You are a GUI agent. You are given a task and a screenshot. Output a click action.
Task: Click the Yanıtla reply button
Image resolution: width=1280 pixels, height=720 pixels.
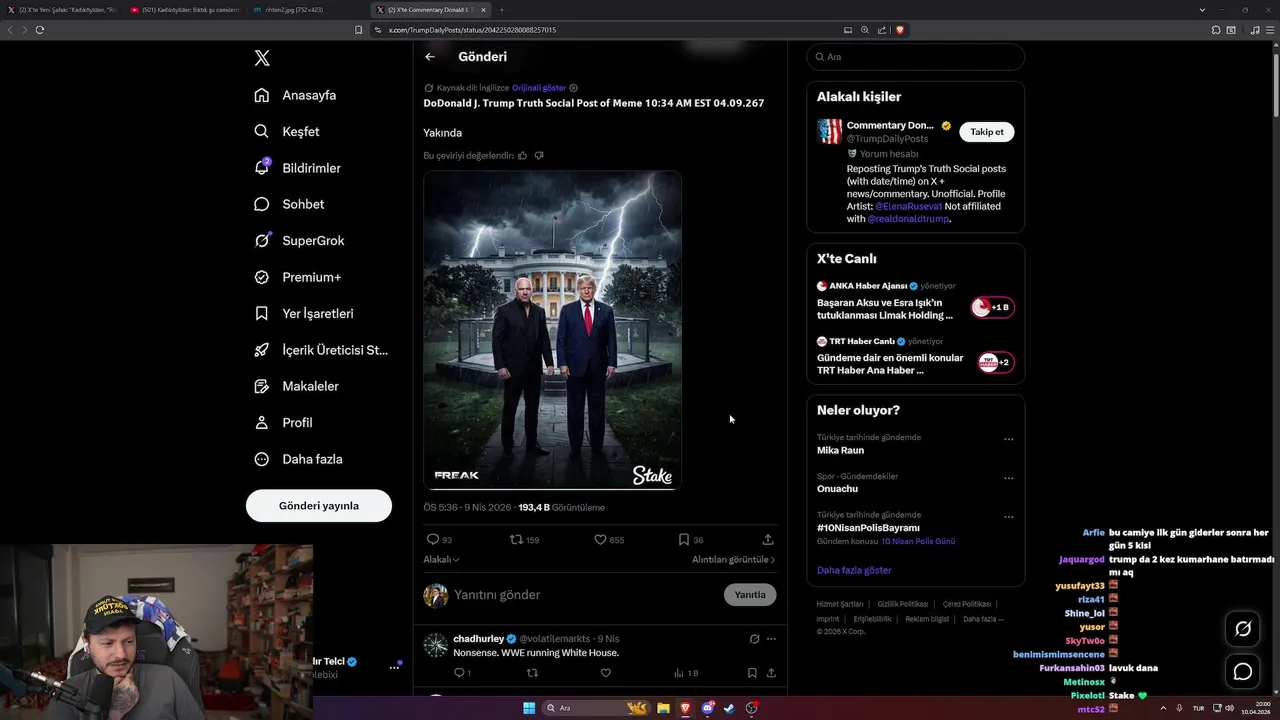point(750,595)
